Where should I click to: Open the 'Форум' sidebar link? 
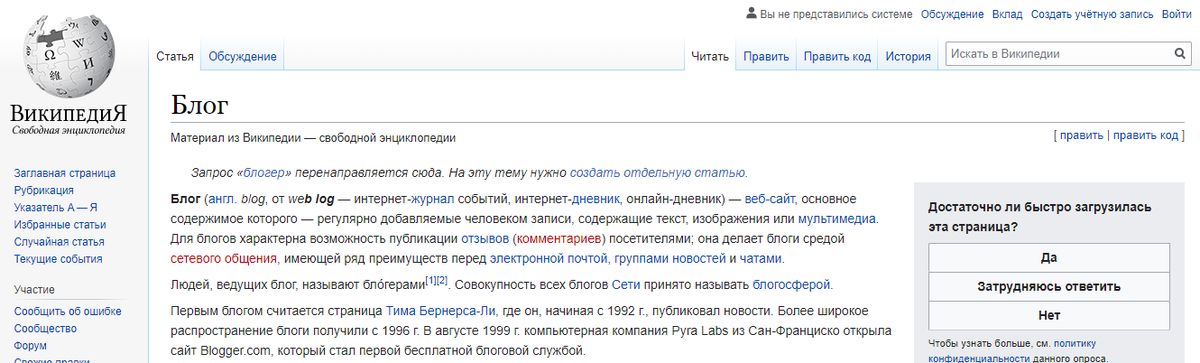[x=30, y=346]
